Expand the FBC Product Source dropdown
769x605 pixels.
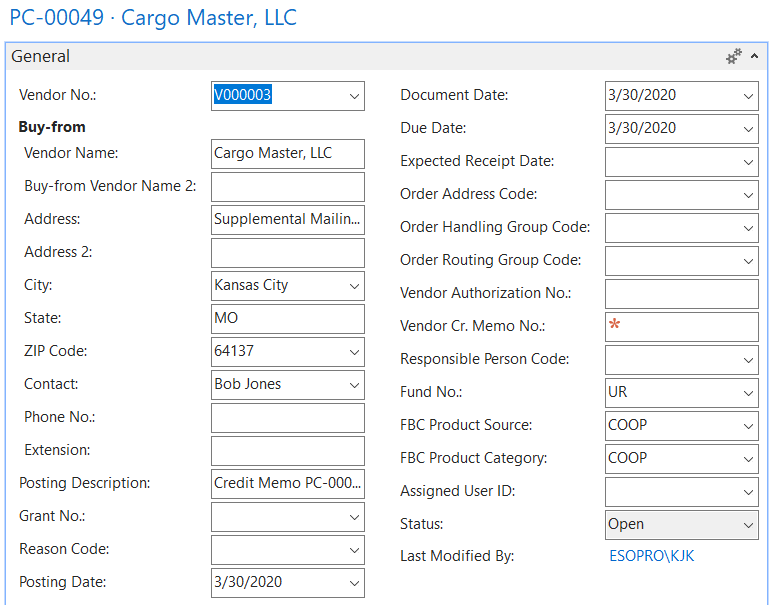pos(748,426)
